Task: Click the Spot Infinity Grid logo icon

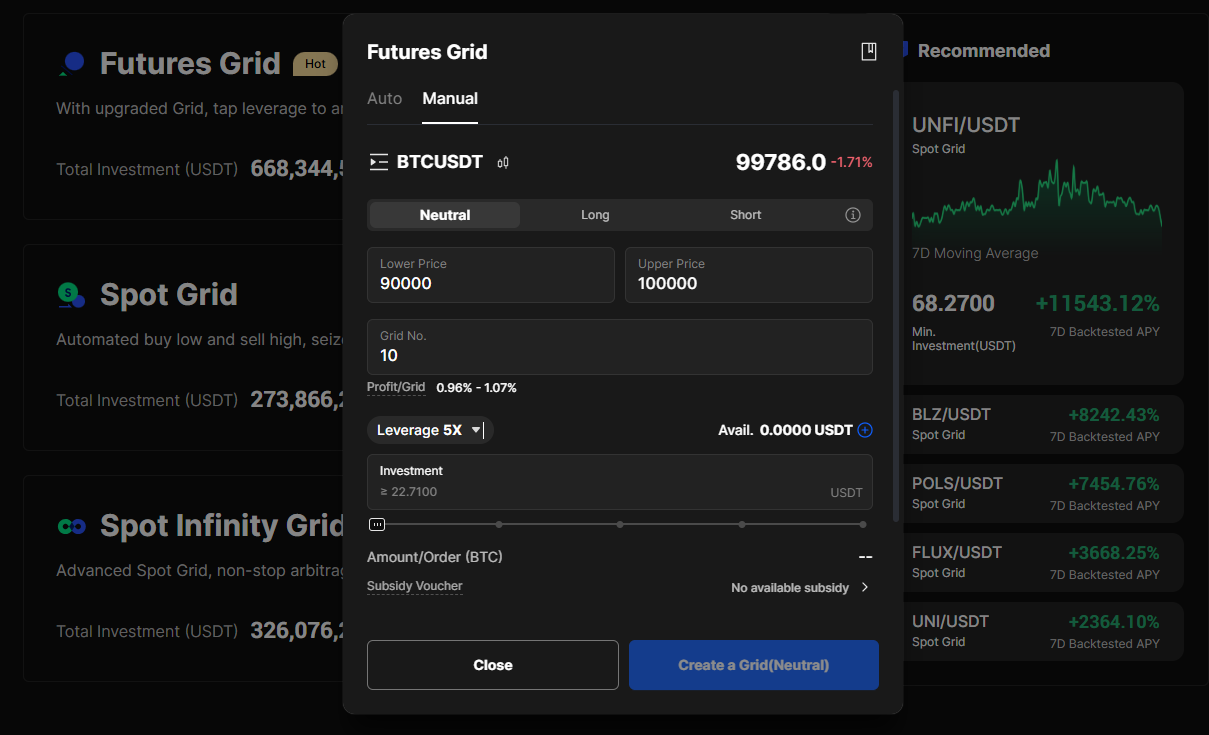Action: coord(71,526)
